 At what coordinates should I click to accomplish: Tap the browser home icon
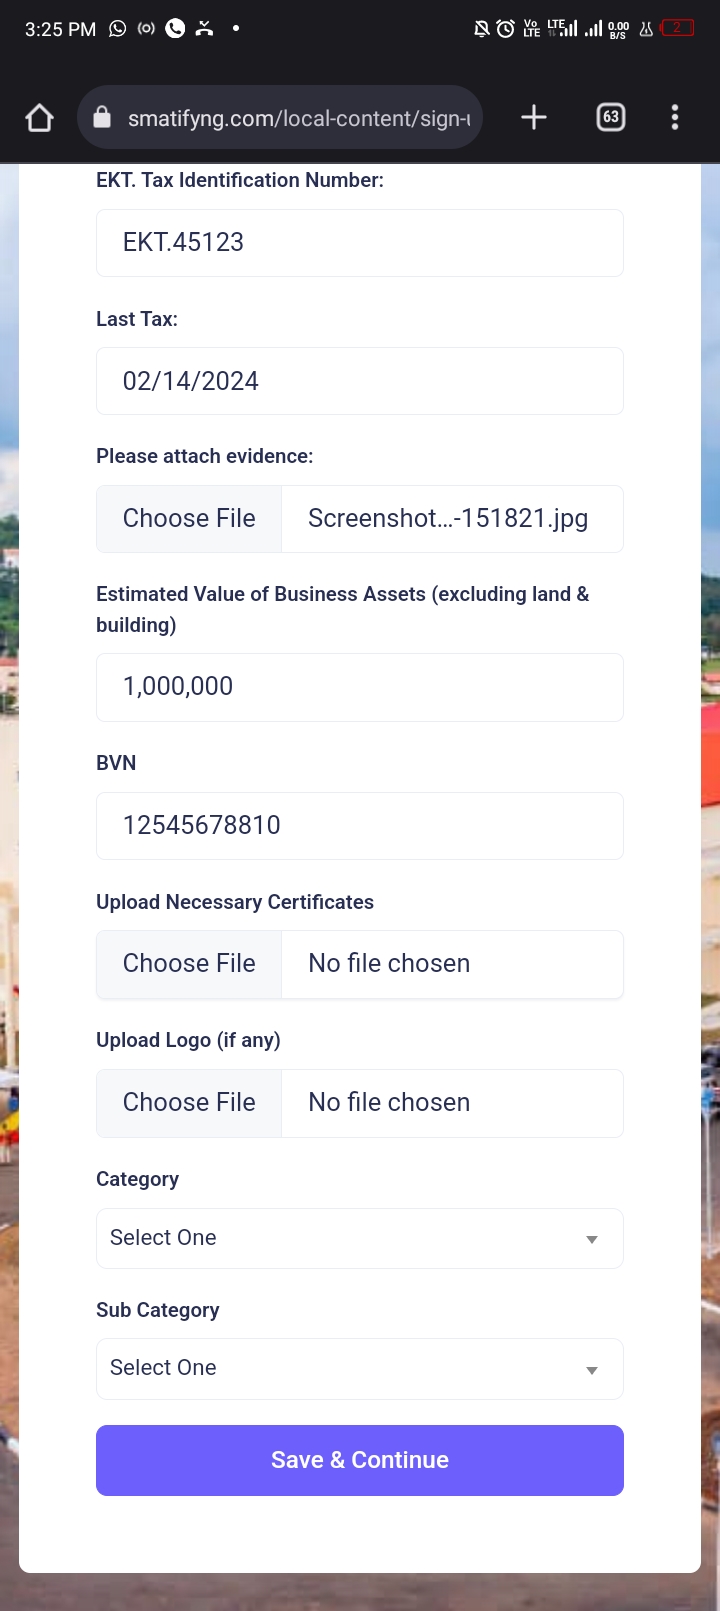[39, 118]
